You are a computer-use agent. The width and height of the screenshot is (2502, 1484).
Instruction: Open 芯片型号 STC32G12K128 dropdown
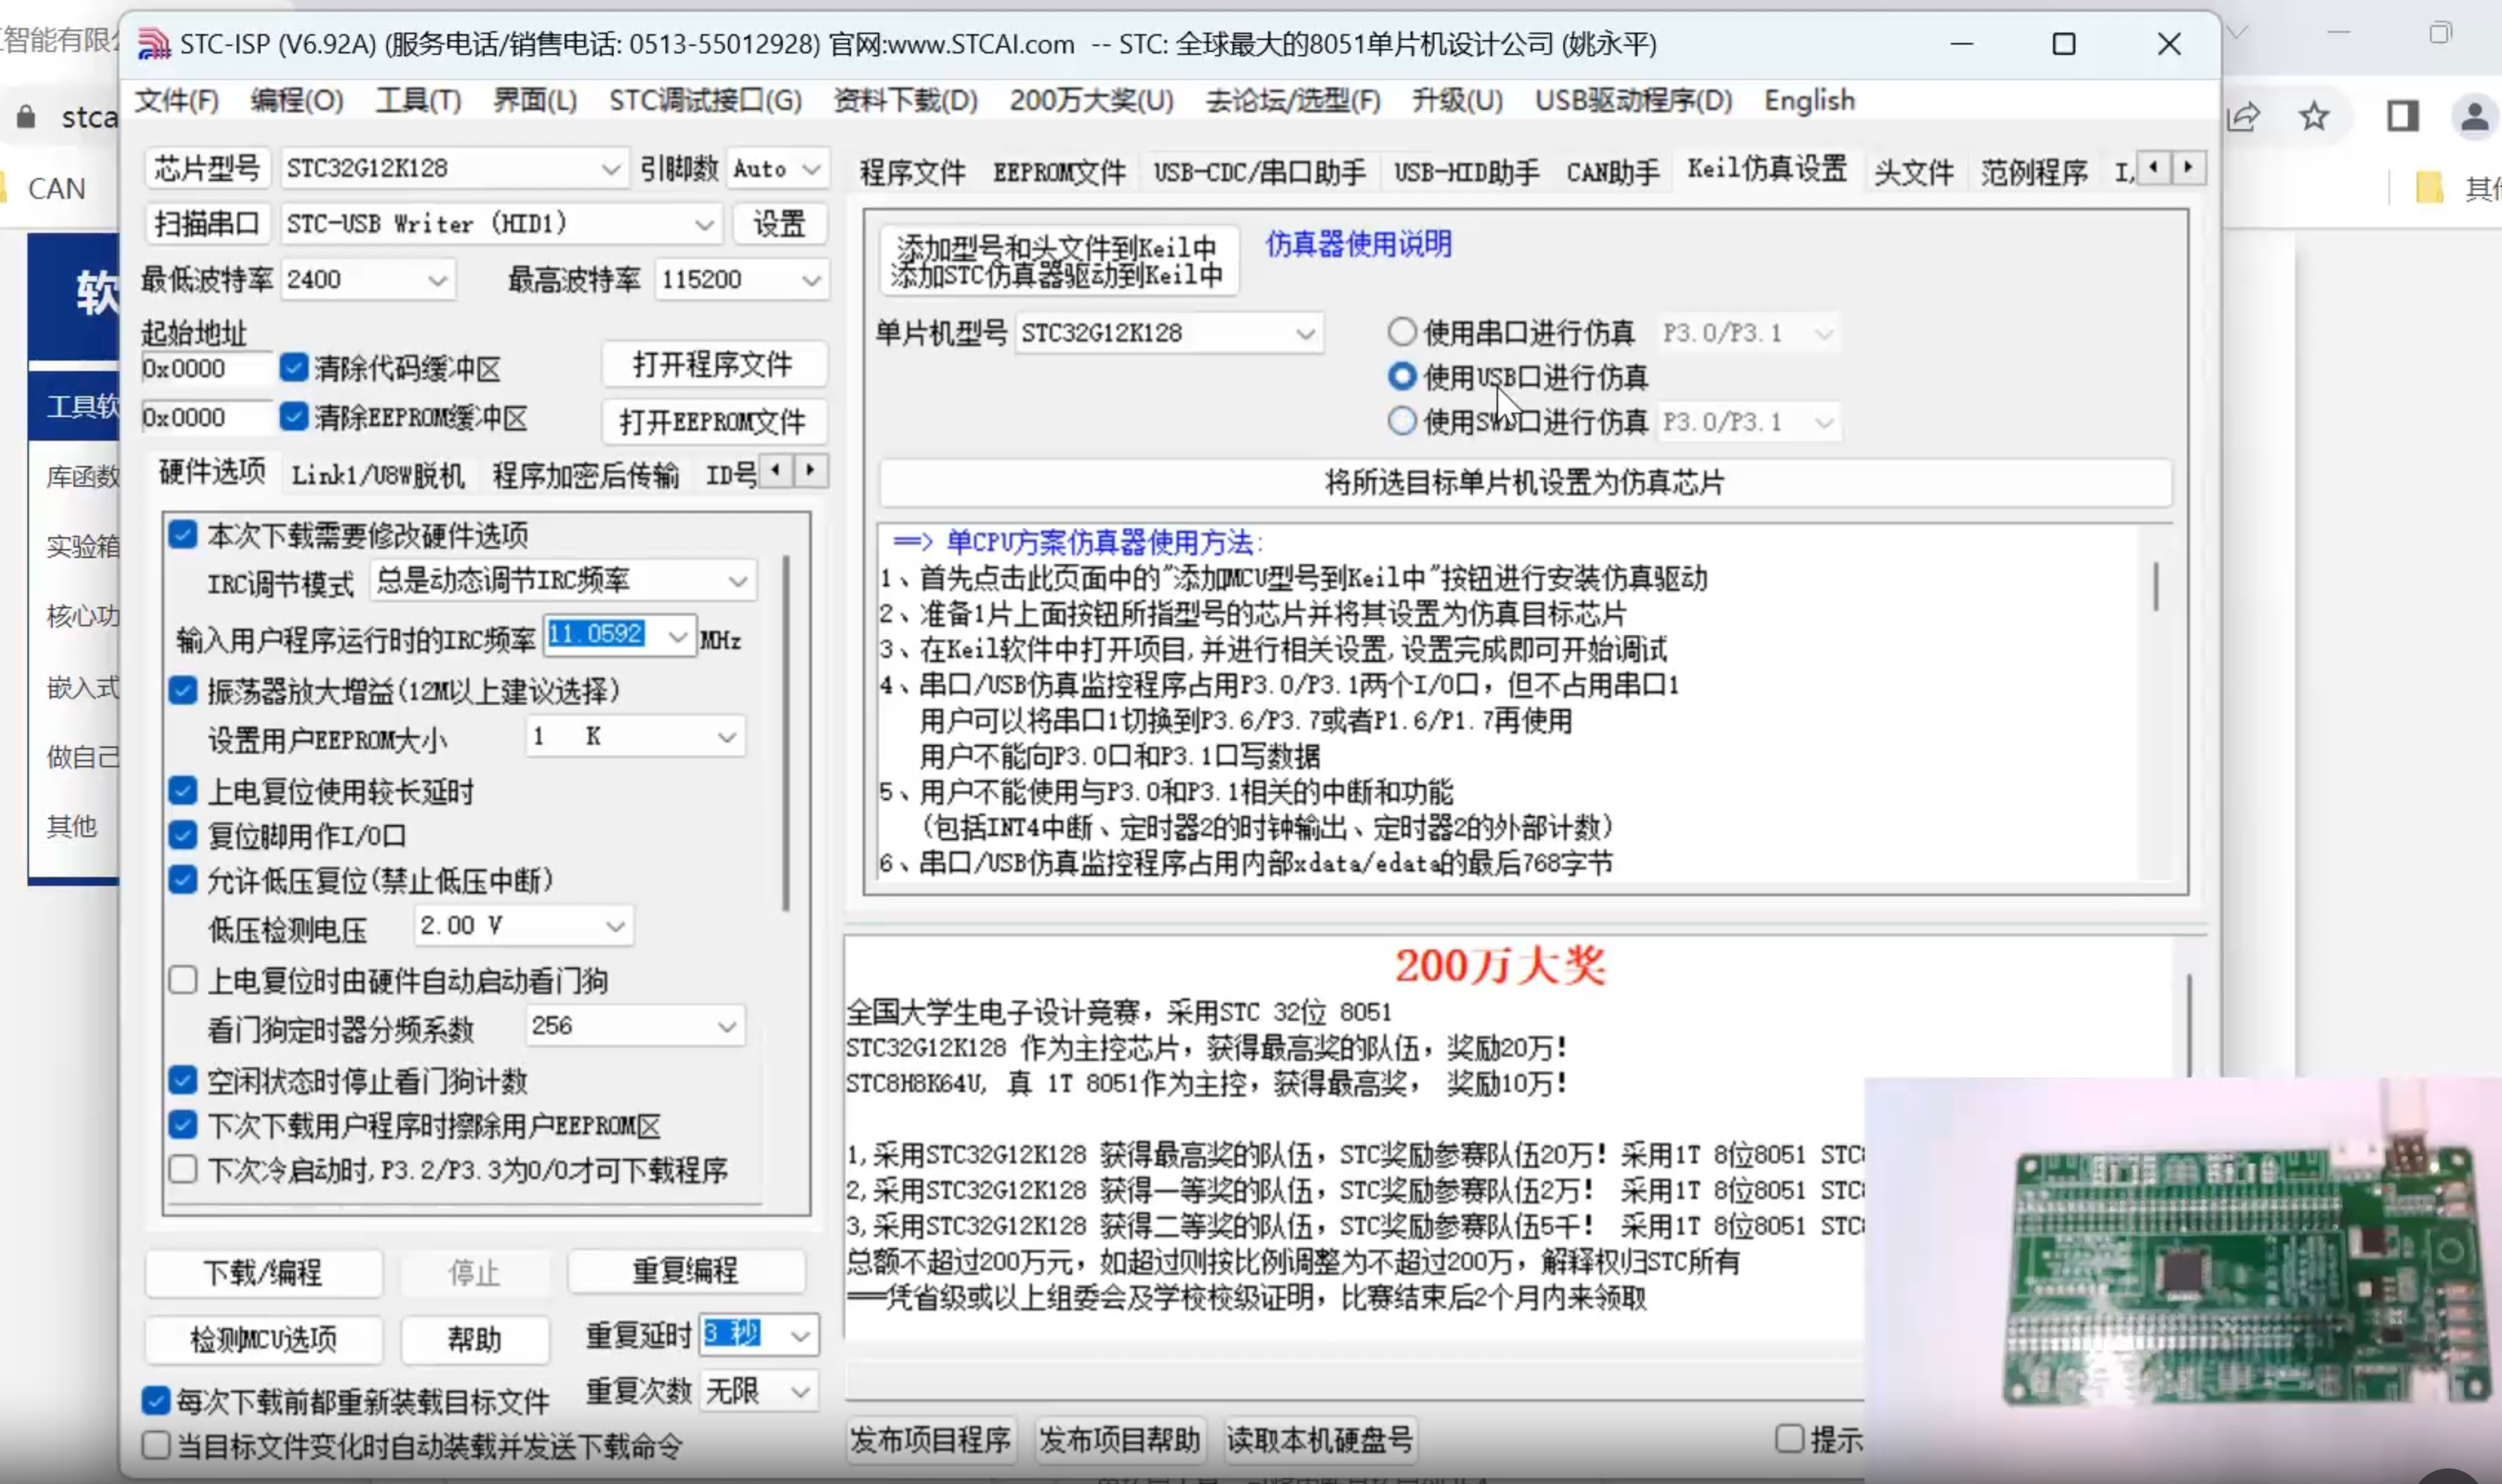(453, 168)
